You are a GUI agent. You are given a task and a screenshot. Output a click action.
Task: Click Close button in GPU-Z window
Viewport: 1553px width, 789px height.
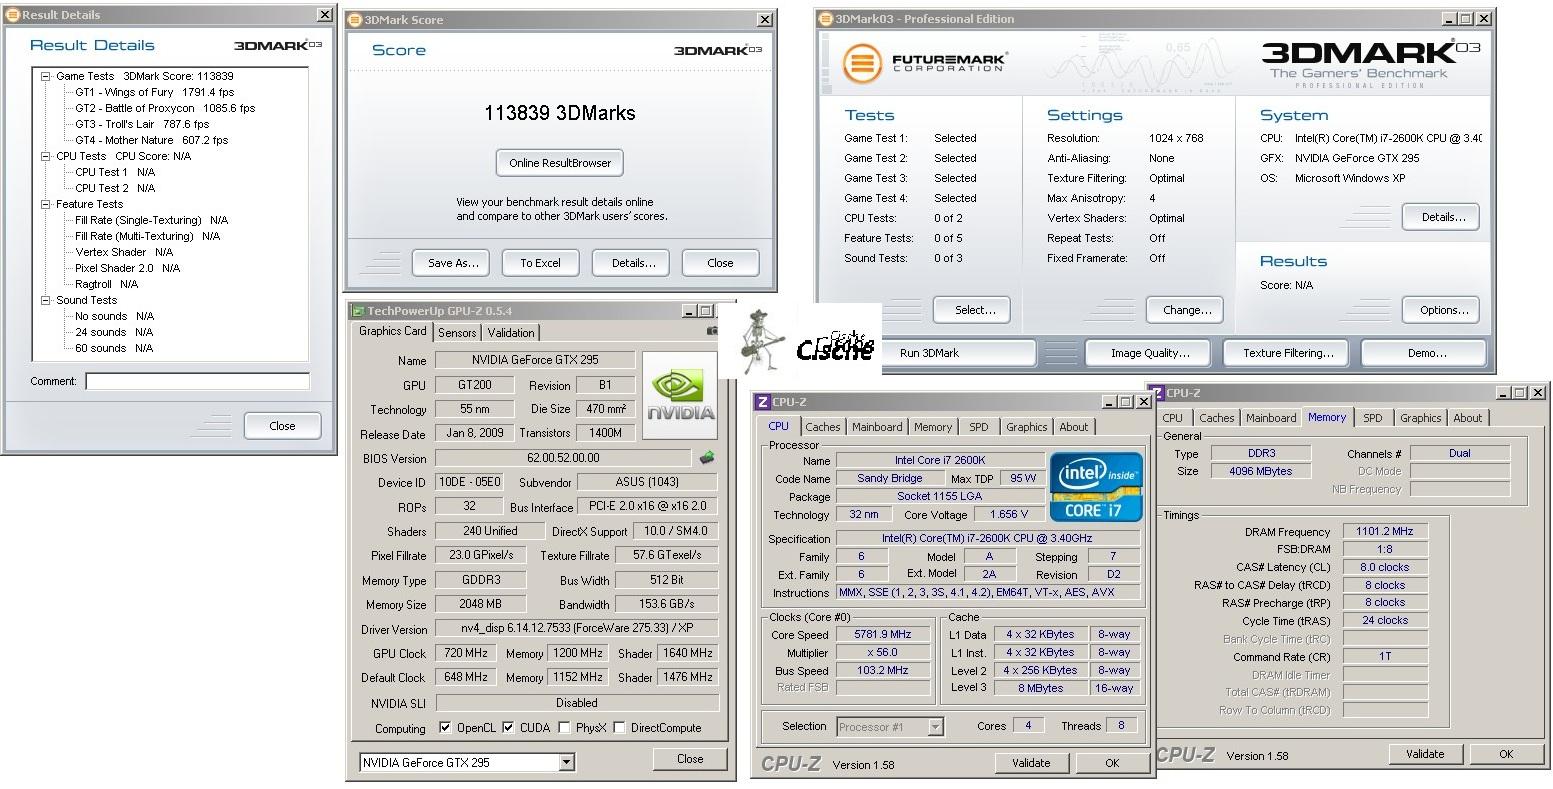[690, 759]
